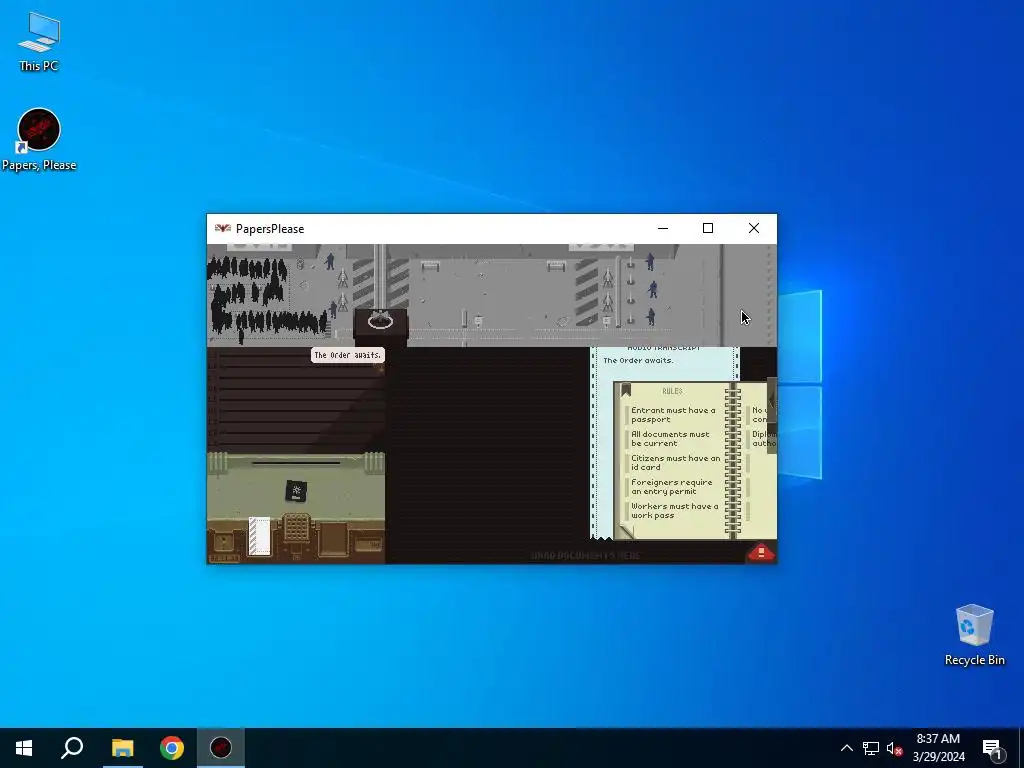Click the Papers Please taskbar button
Screen dimensions: 1024x768
tap(221, 748)
